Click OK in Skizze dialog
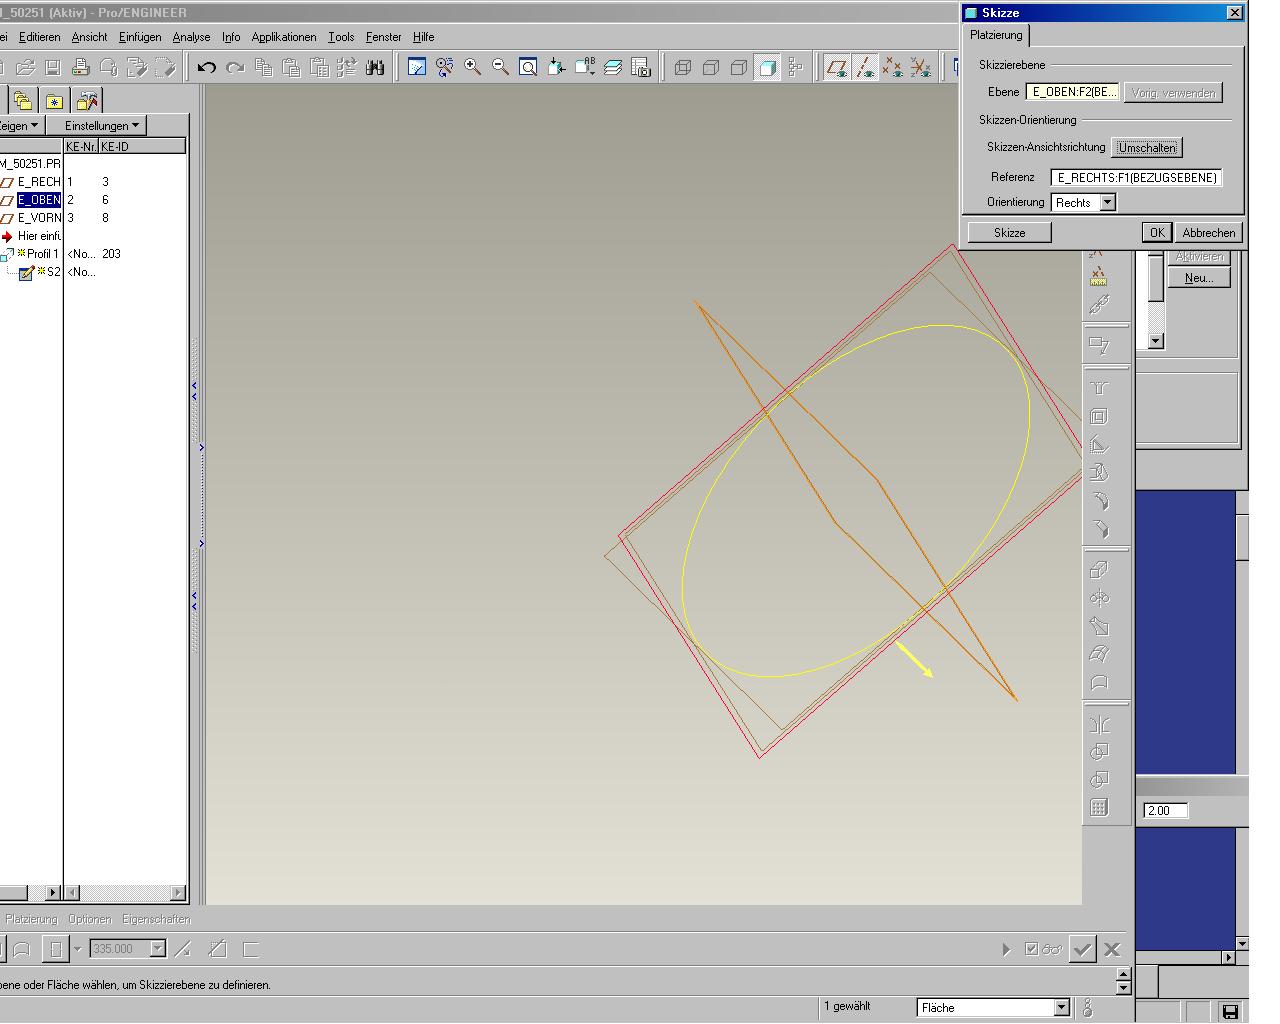 (x=1156, y=232)
